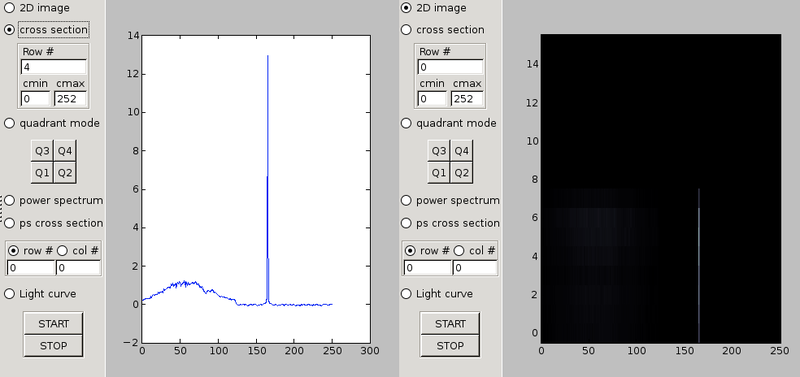Focus row number field under row # left panel

click(31, 267)
